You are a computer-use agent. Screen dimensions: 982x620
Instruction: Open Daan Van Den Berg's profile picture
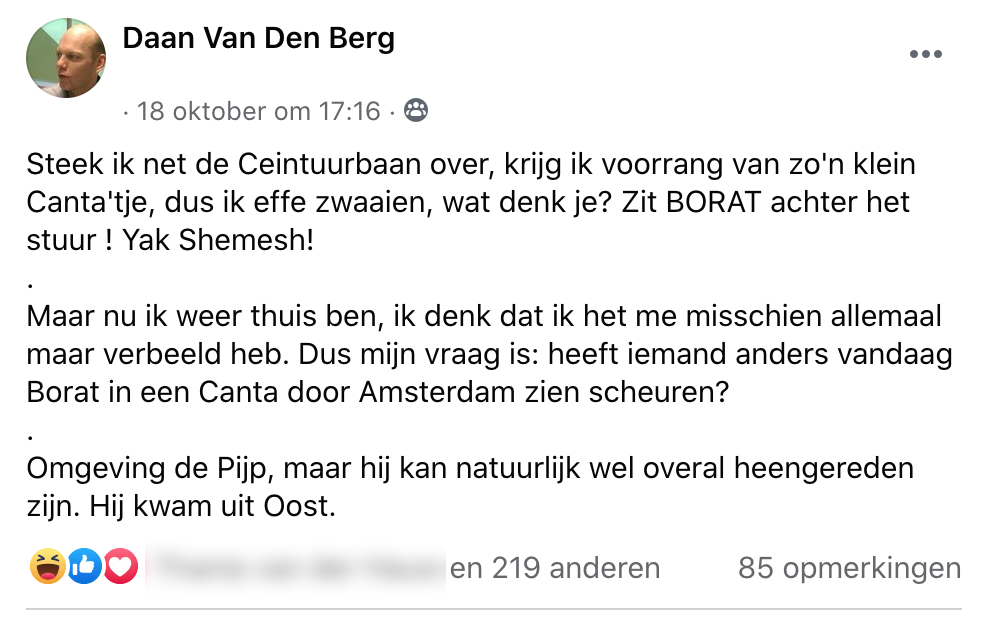(x=66, y=58)
